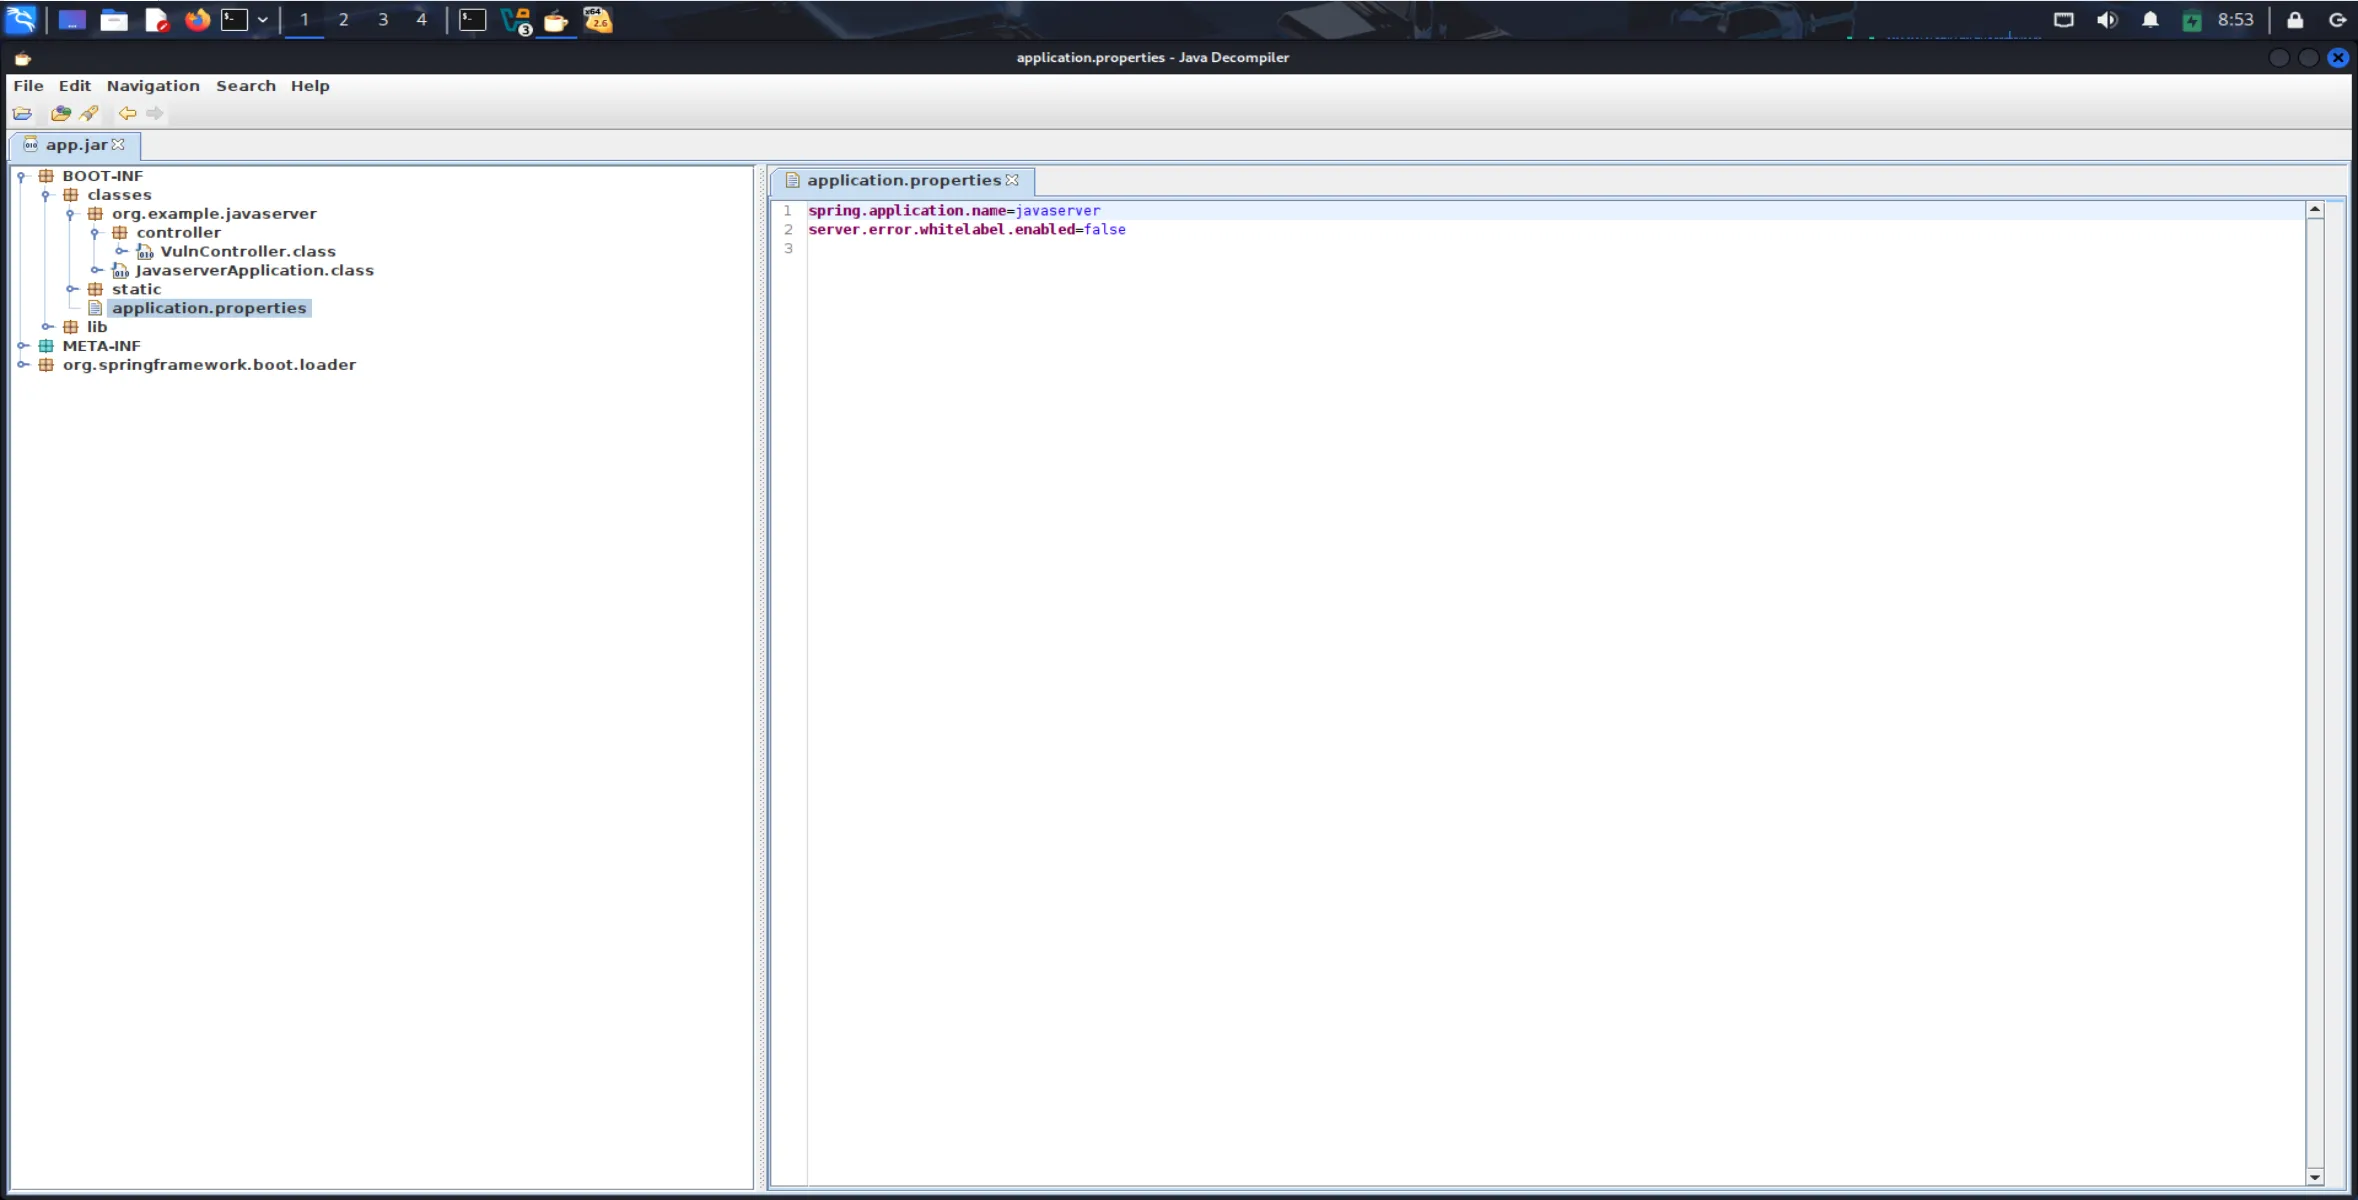Screen dimensions: 2358x1200
Task: Click the editor scrollbar down arrow
Action: [x=2314, y=1177]
